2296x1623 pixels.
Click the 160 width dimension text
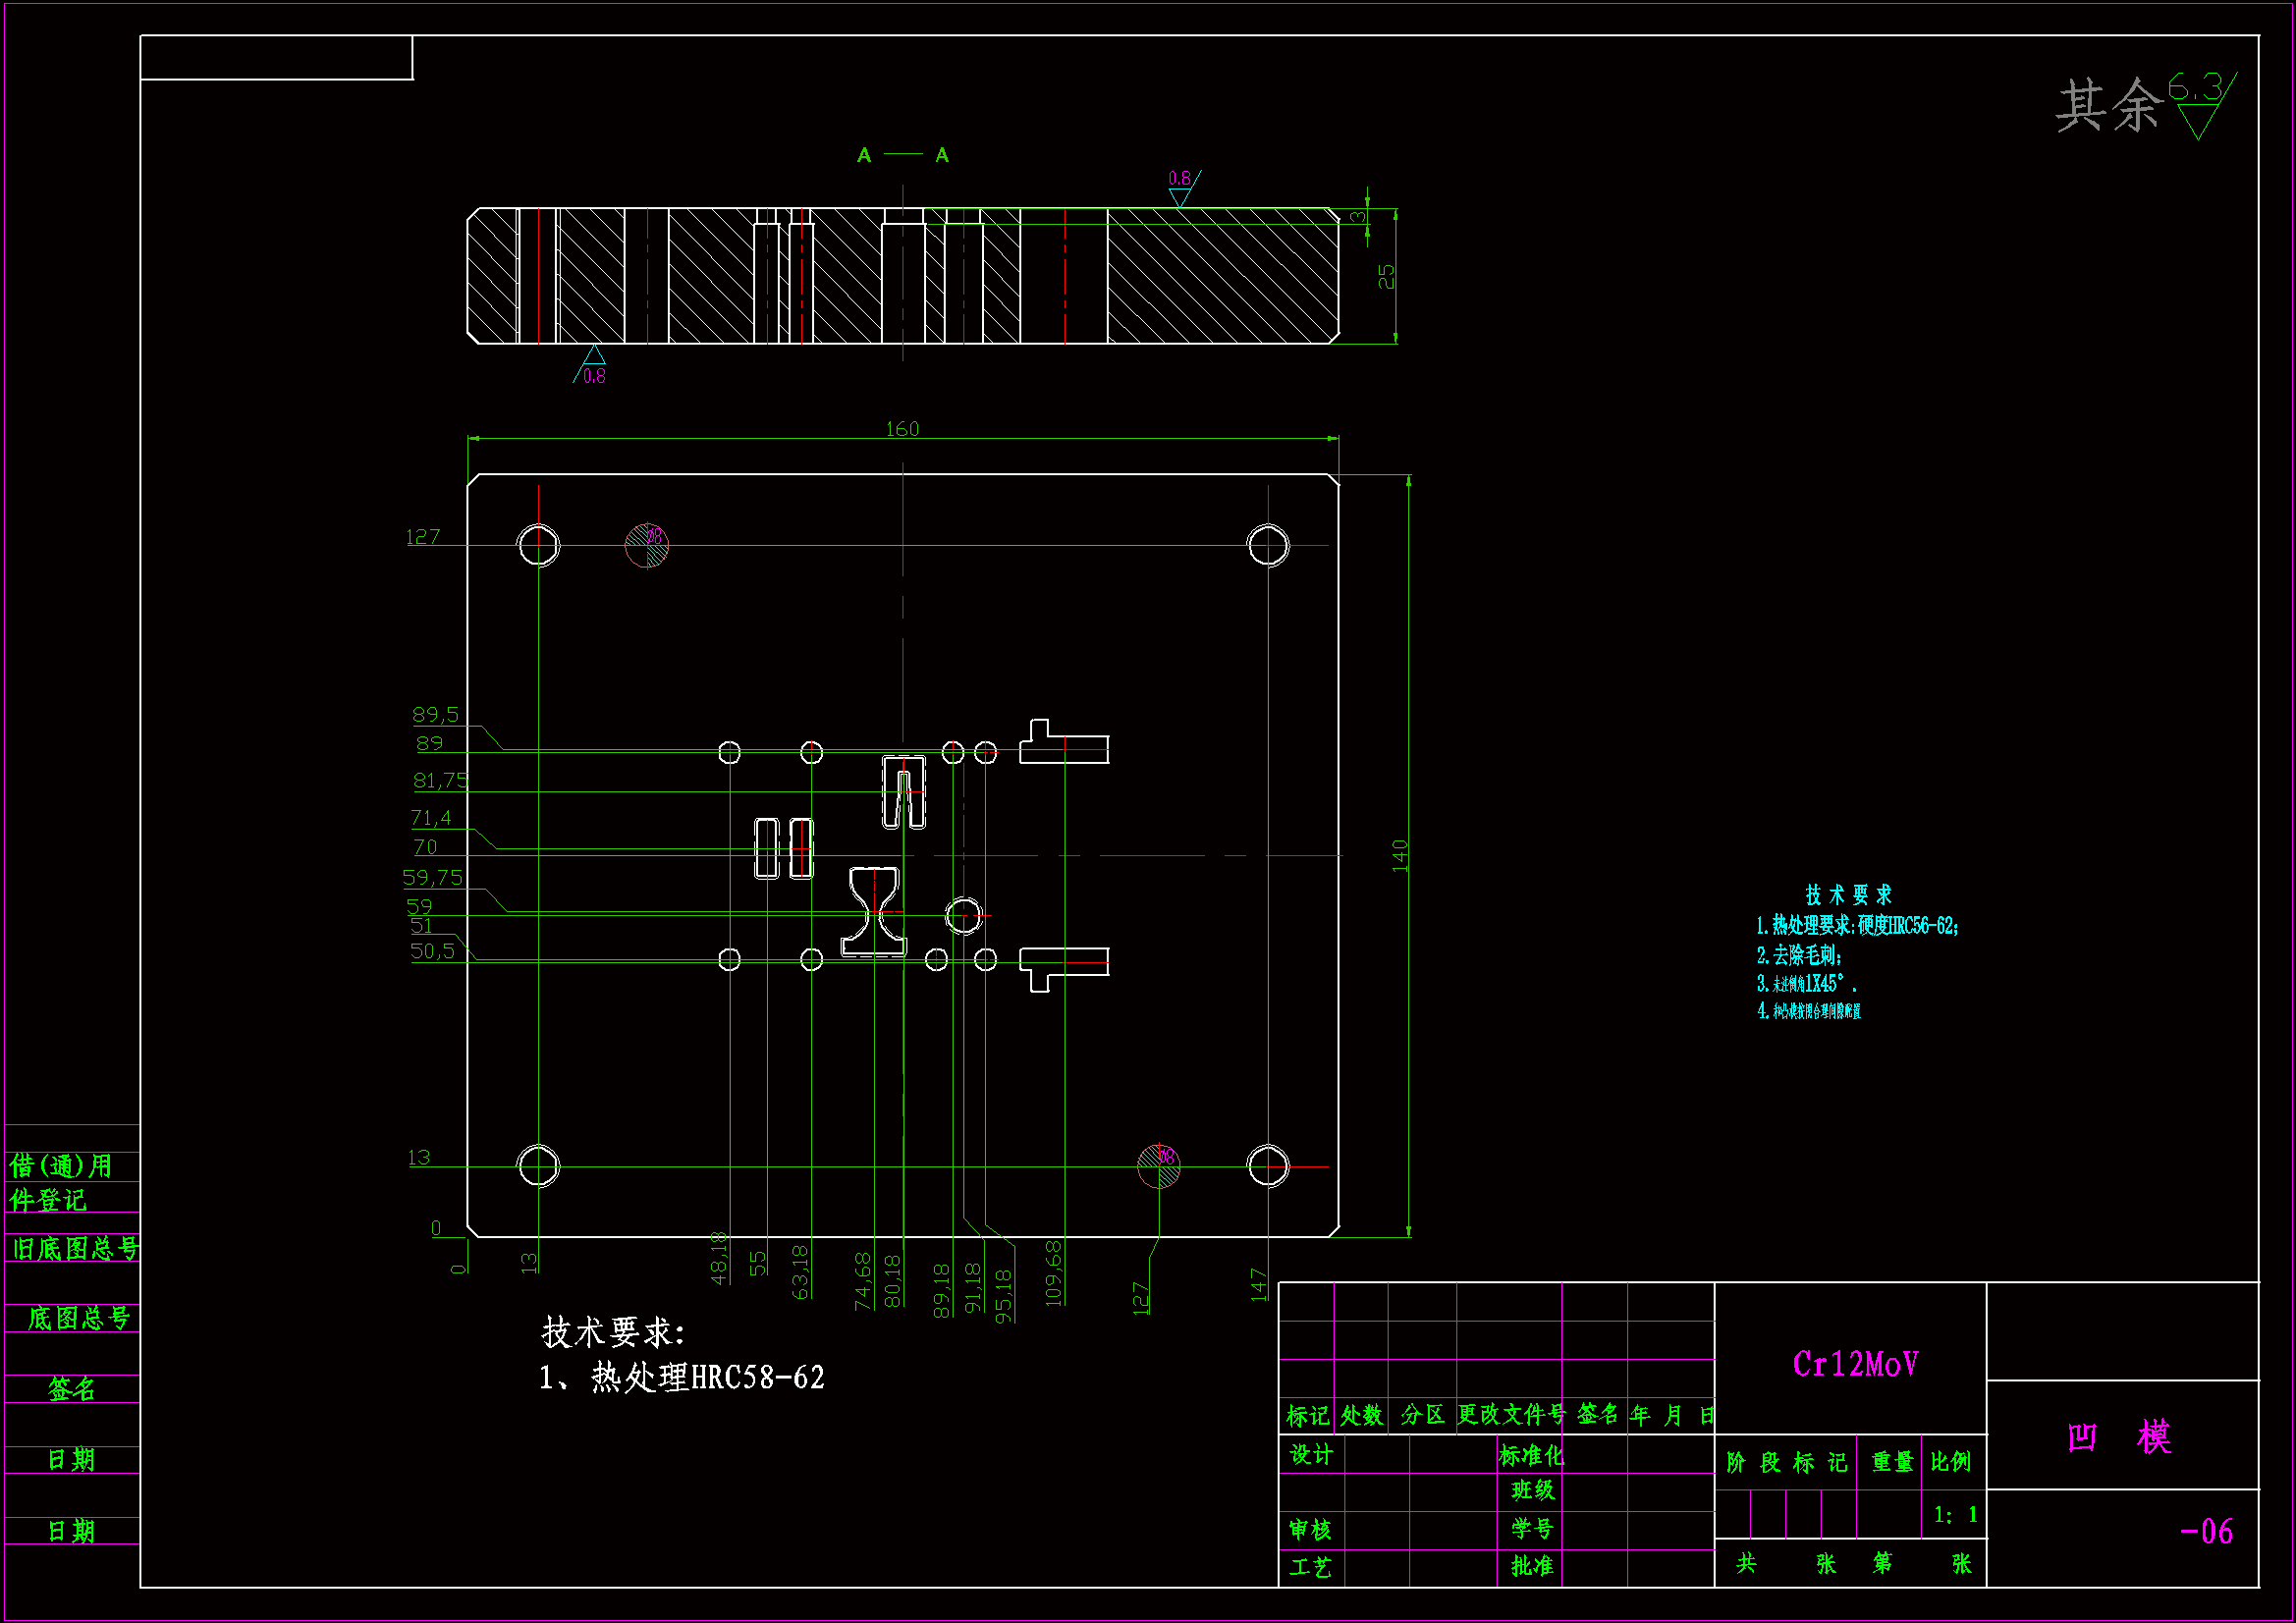(902, 429)
